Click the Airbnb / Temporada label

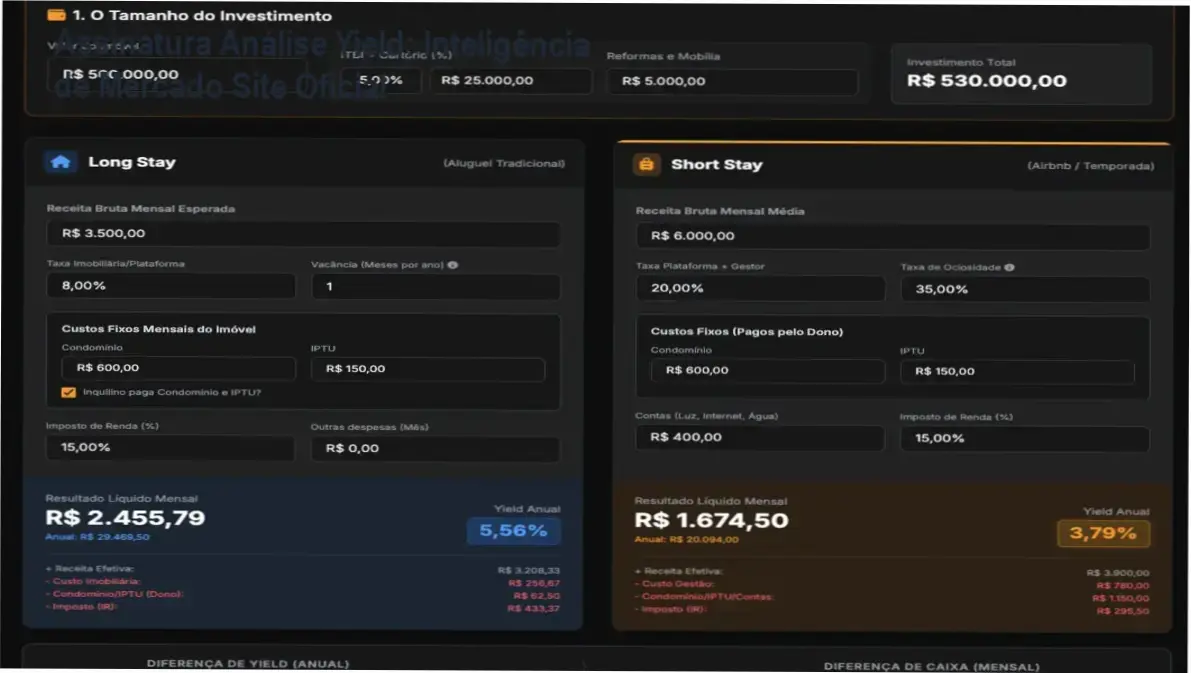(x=1091, y=166)
